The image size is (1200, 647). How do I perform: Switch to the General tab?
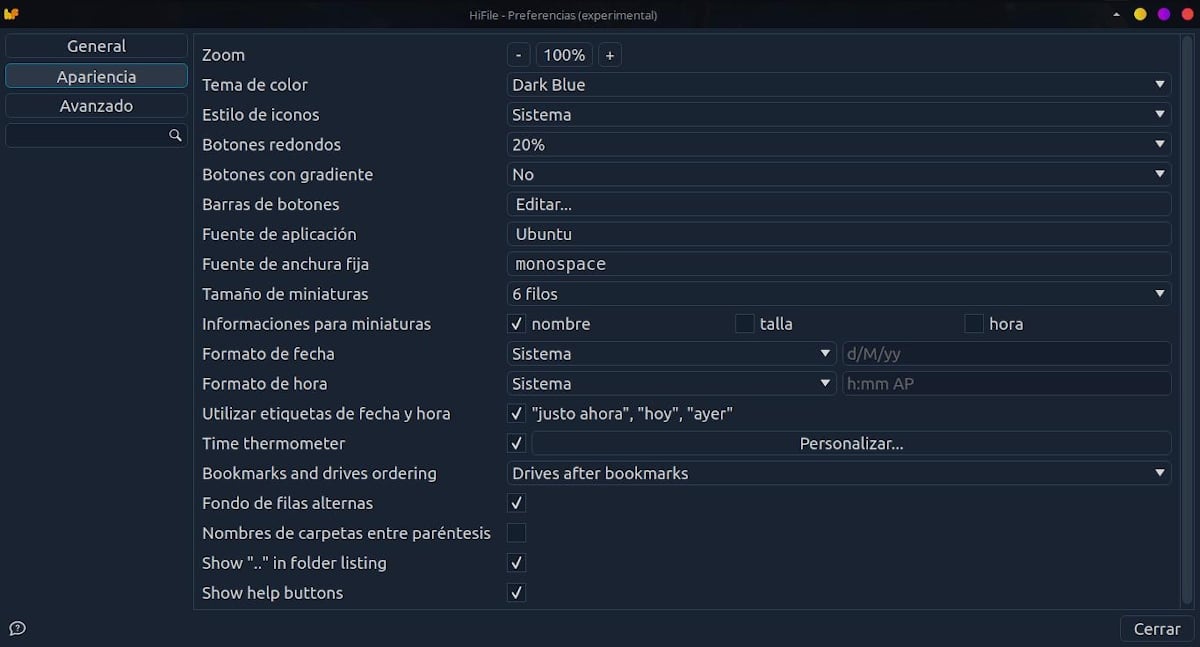pyautogui.click(x=96, y=46)
